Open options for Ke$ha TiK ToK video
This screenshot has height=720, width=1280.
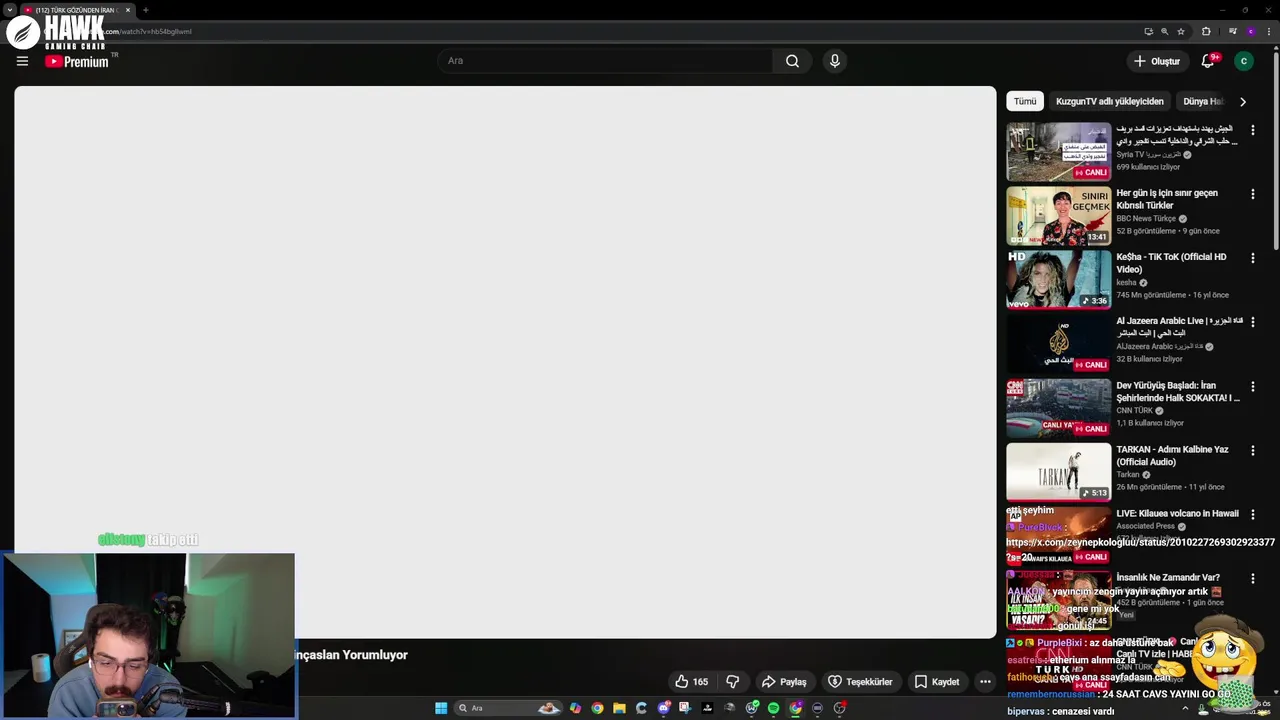(1253, 258)
